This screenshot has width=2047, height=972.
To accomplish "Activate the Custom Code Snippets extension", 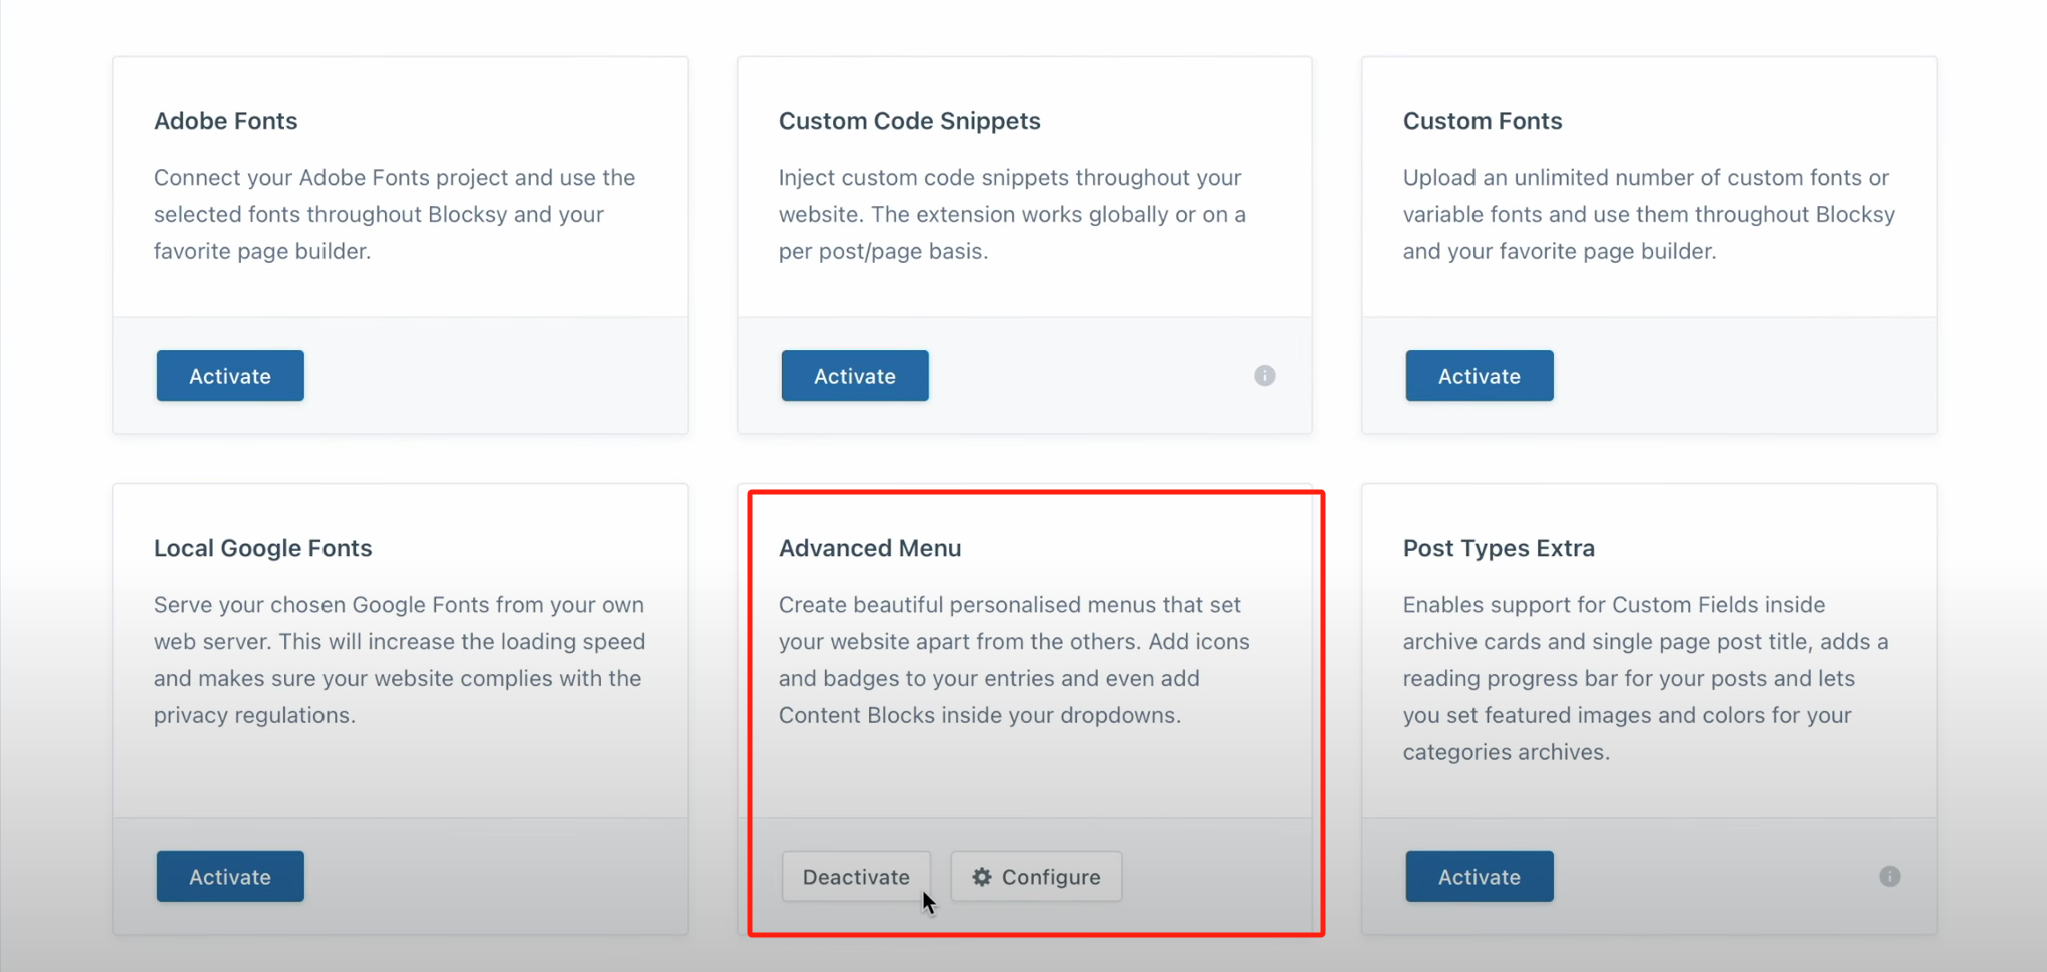I will click(855, 376).
